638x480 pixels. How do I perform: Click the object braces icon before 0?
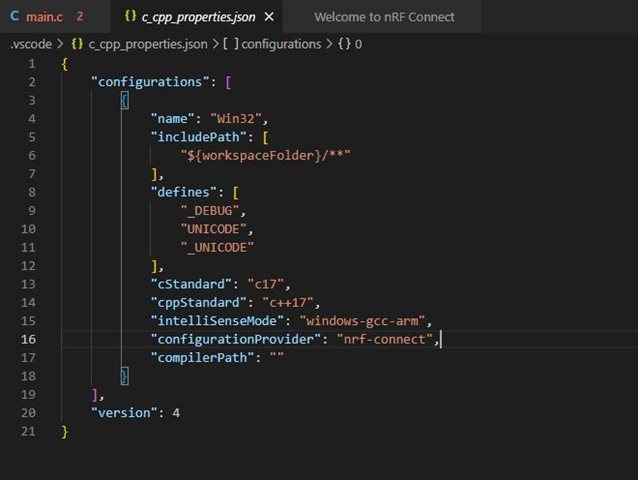[344, 44]
